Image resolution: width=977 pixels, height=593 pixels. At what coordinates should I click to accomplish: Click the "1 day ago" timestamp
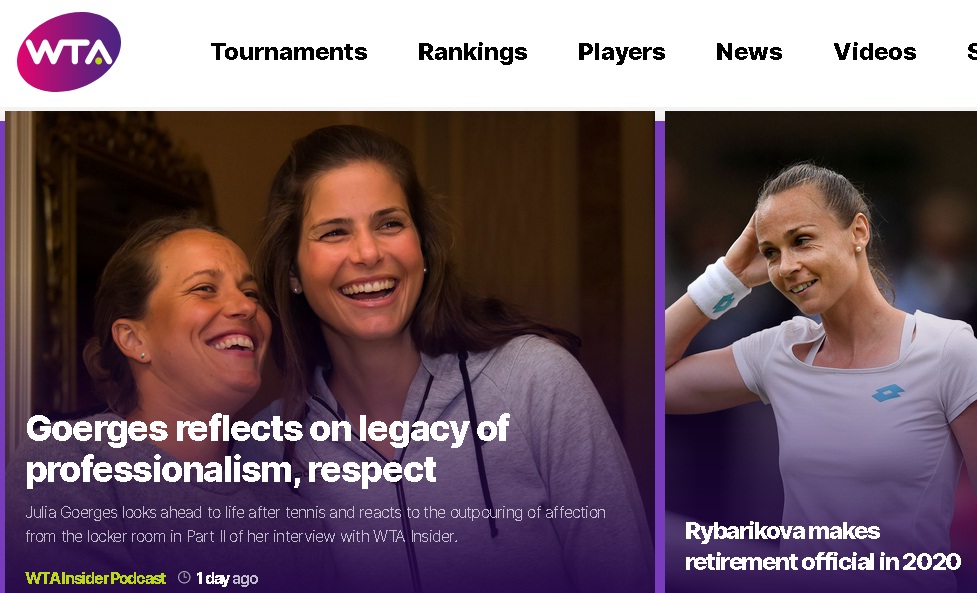227,578
